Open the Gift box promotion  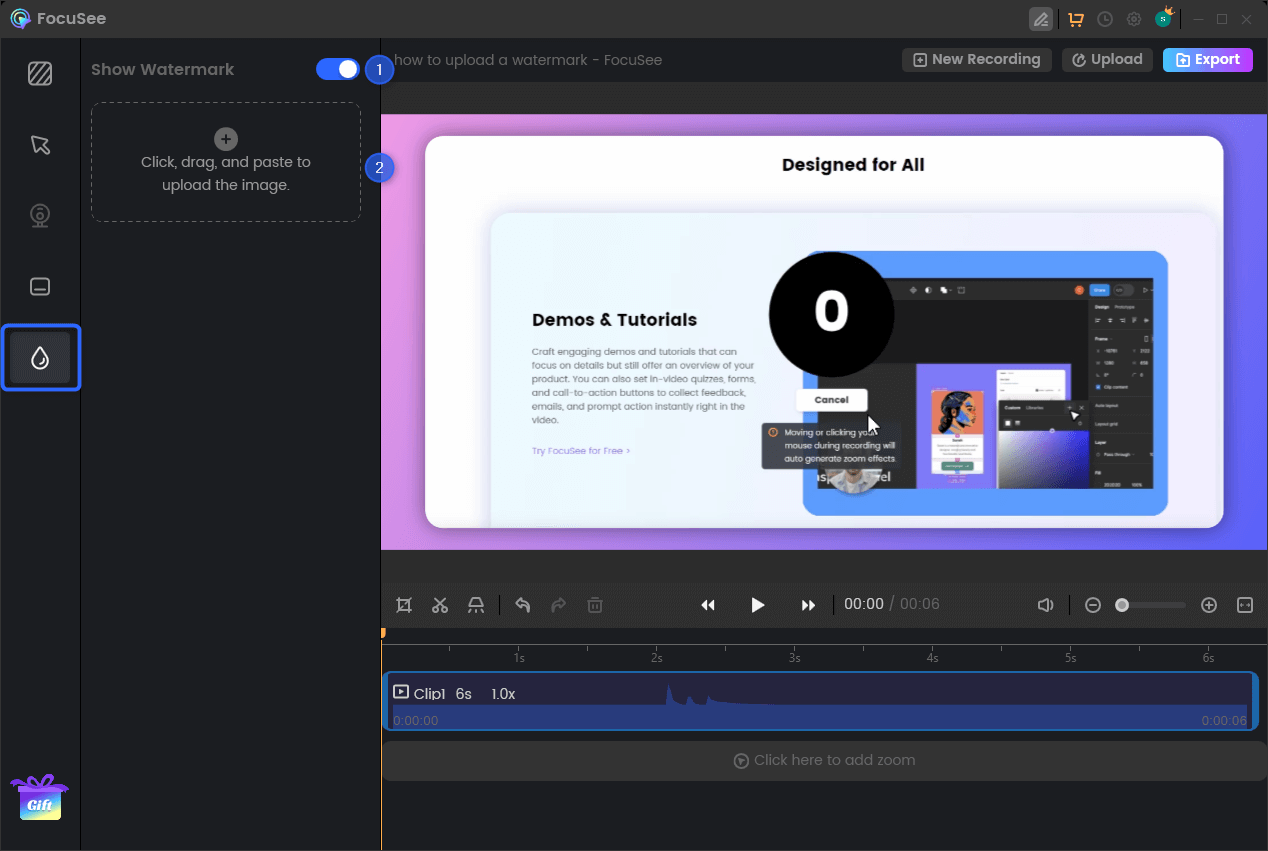click(40, 797)
